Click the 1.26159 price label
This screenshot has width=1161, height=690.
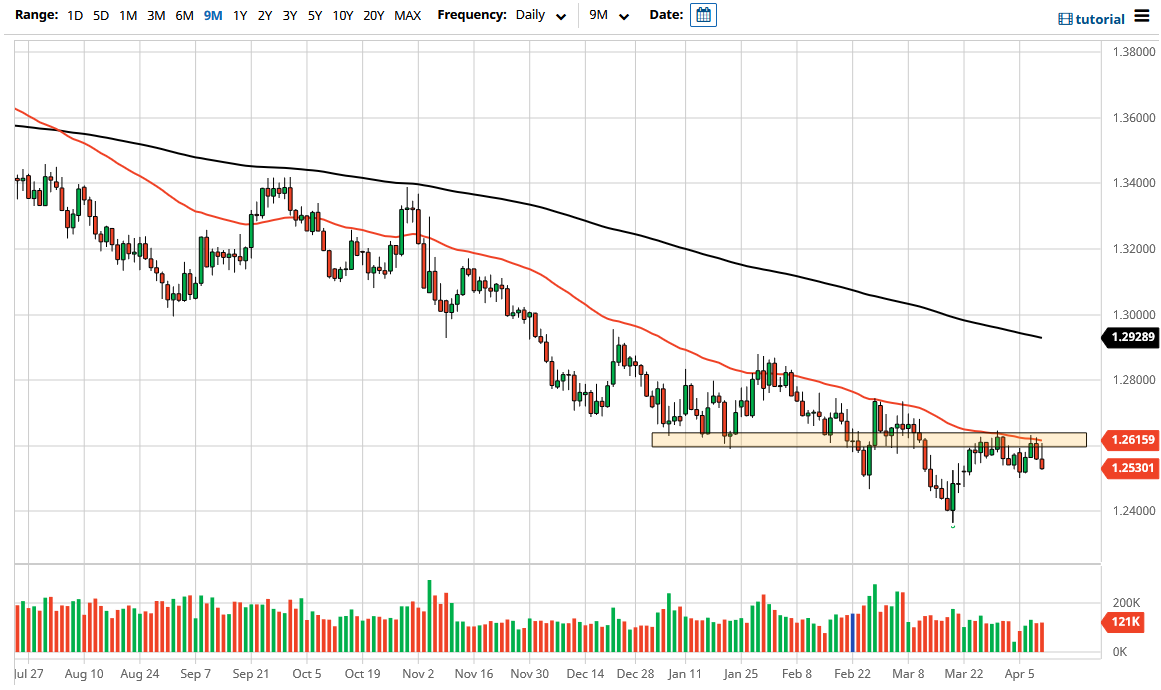point(1129,440)
